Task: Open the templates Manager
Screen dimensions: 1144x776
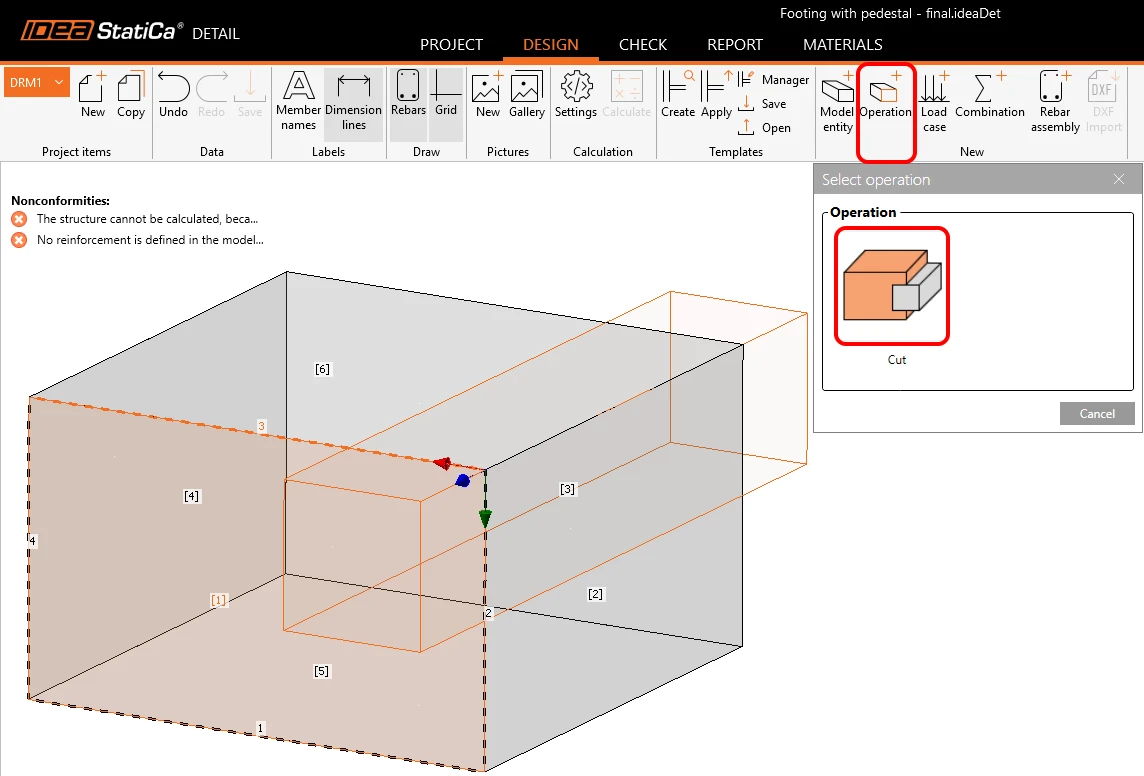Action: (x=774, y=79)
